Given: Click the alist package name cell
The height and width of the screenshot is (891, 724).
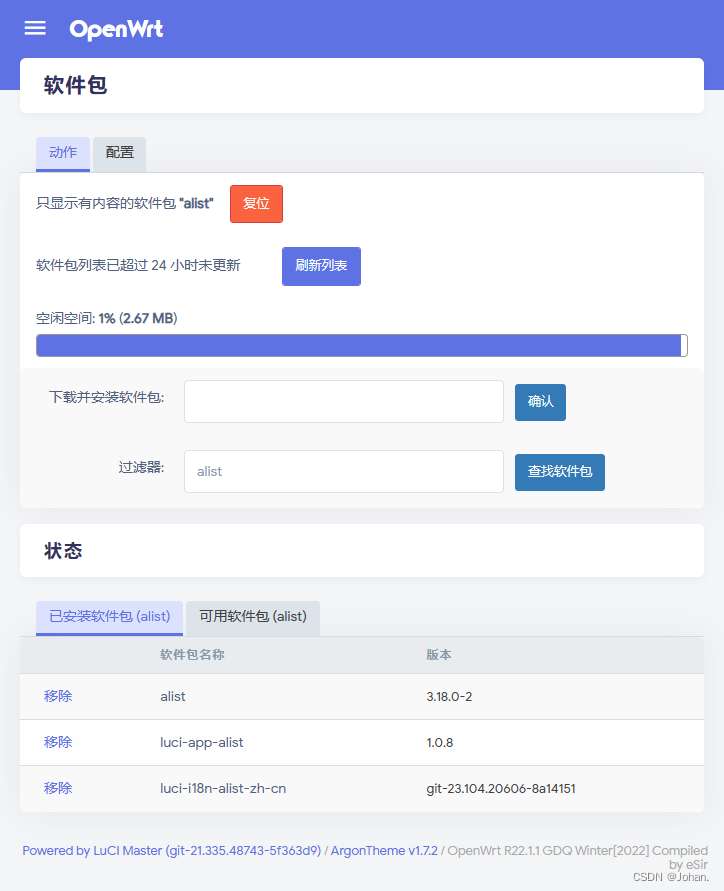Looking at the screenshot, I should (x=173, y=697).
